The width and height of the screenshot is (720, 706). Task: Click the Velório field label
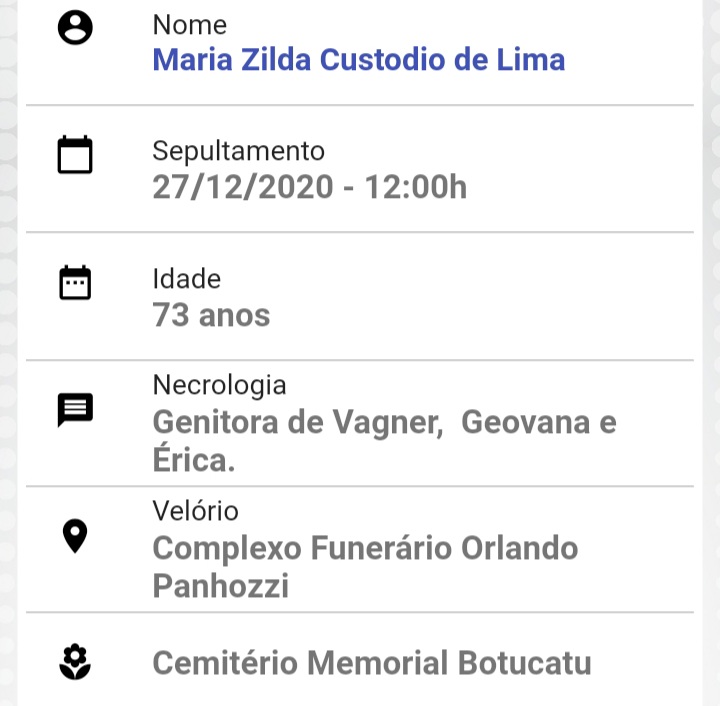[196, 510]
